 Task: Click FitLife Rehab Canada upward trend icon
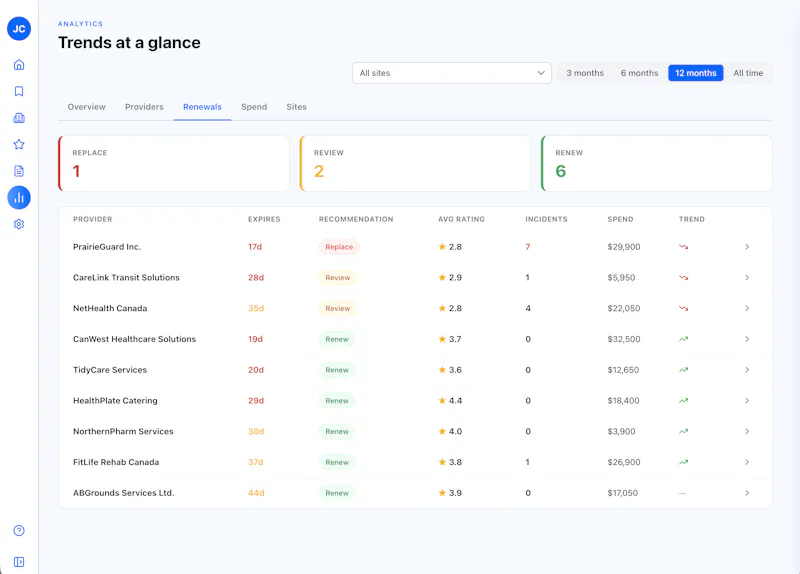684,462
